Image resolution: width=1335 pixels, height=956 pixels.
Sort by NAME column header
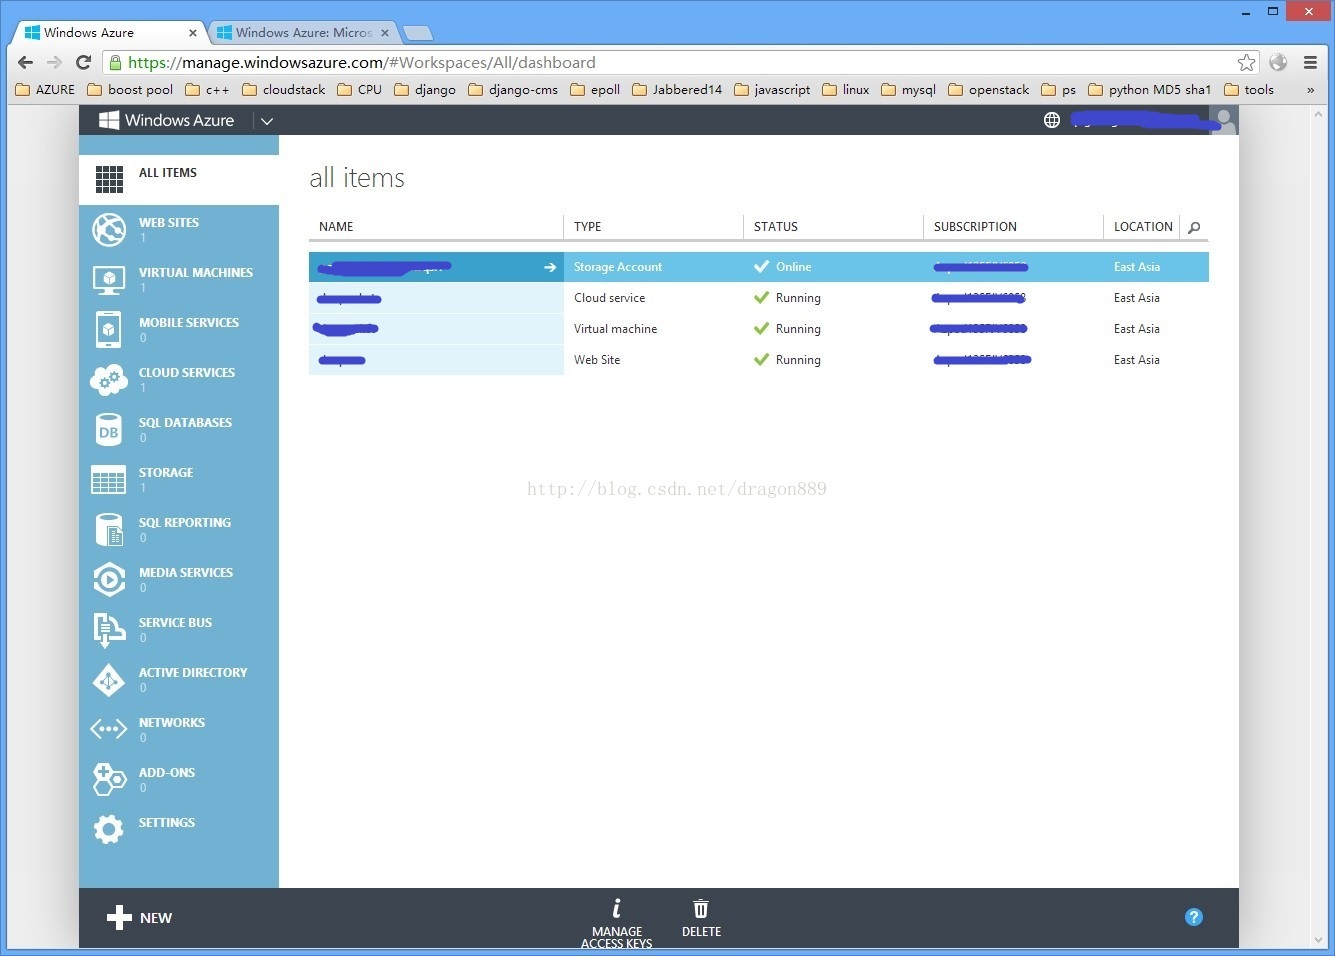(336, 227)
